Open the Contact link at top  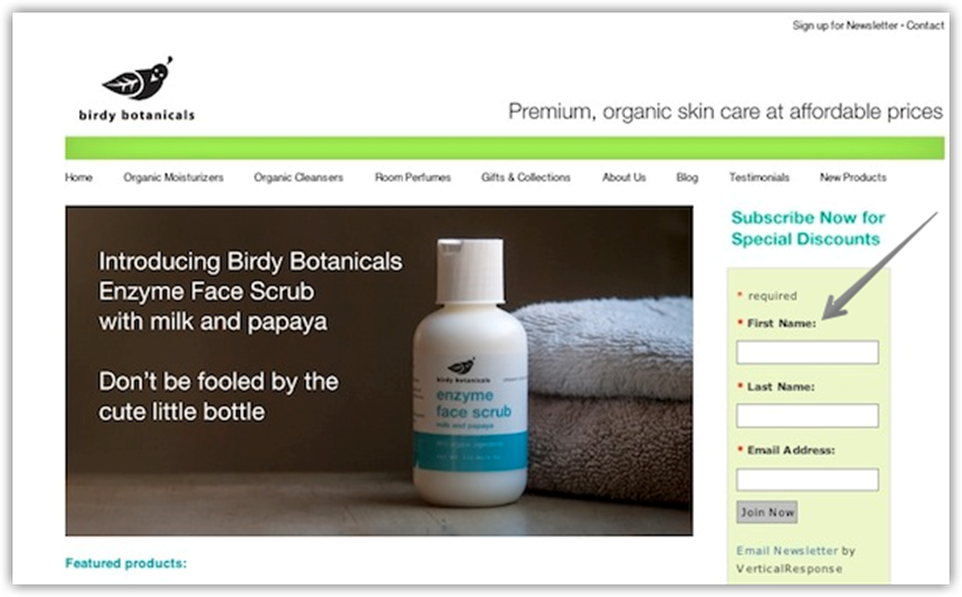coord(925,25)
